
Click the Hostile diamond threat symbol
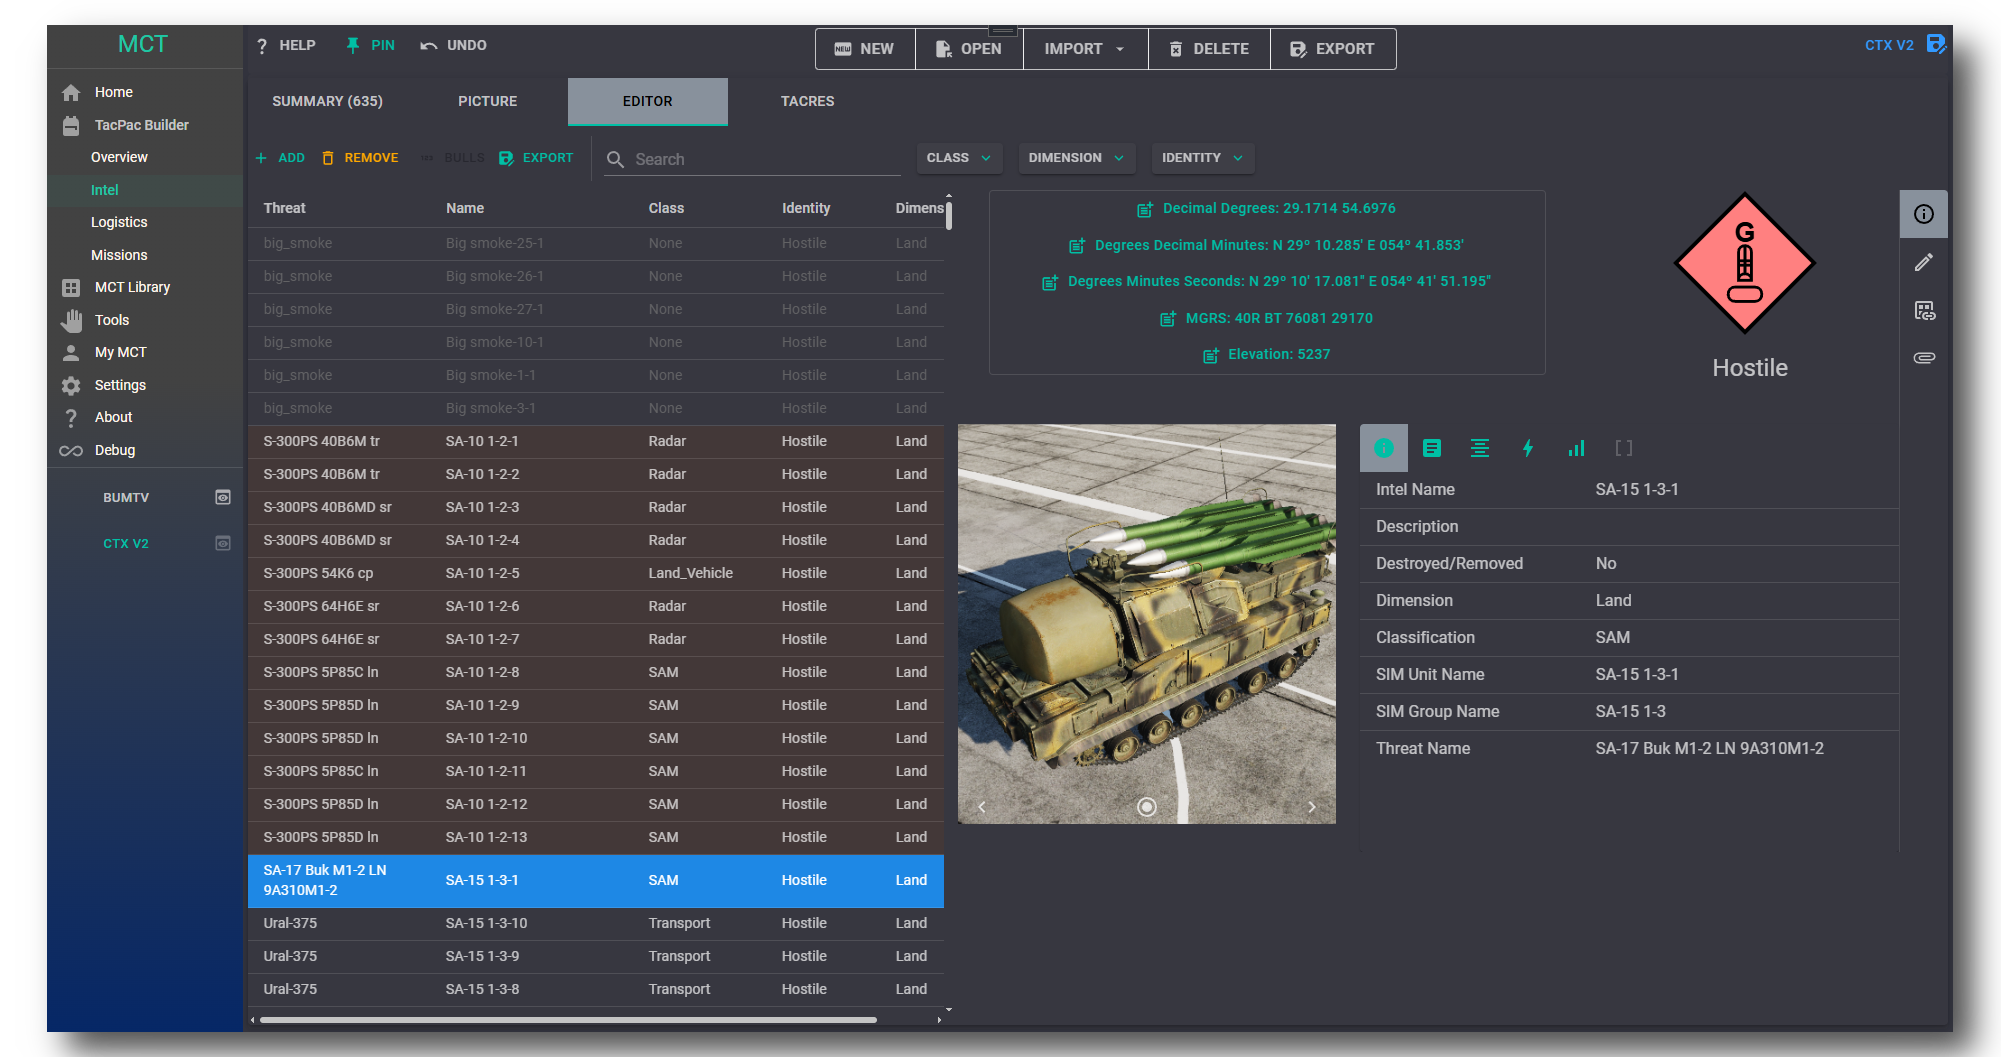pos(1744,263)
